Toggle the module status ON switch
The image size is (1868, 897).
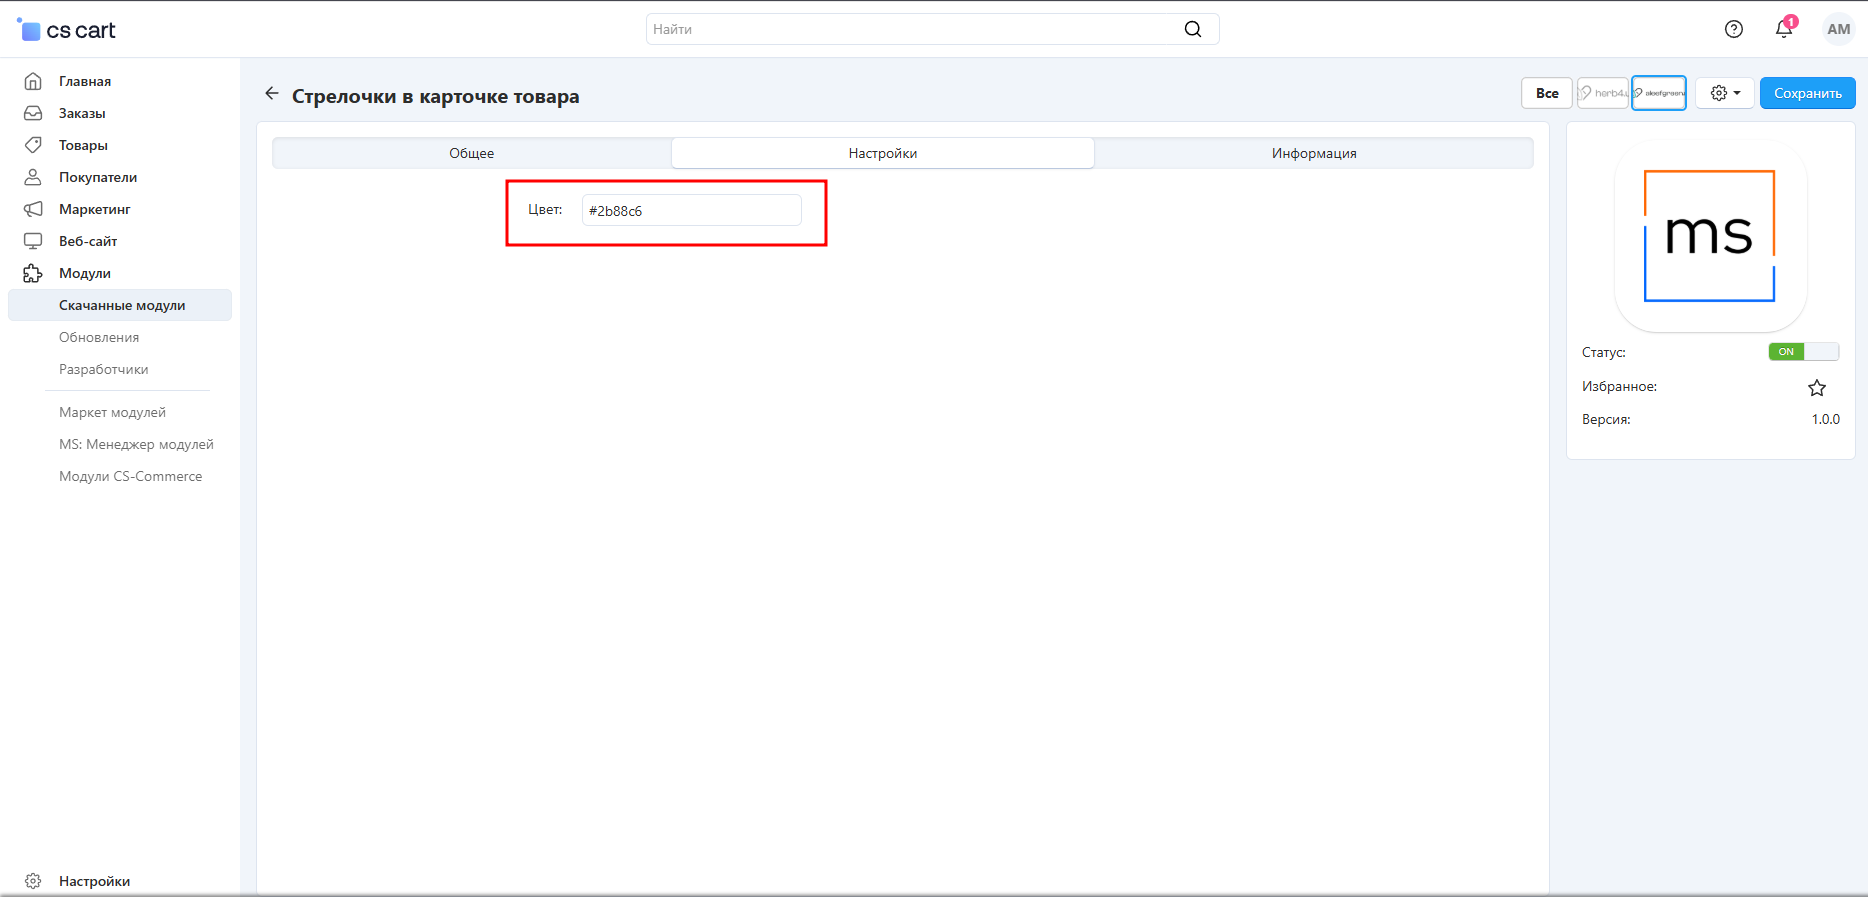(x=1803, y=352)
